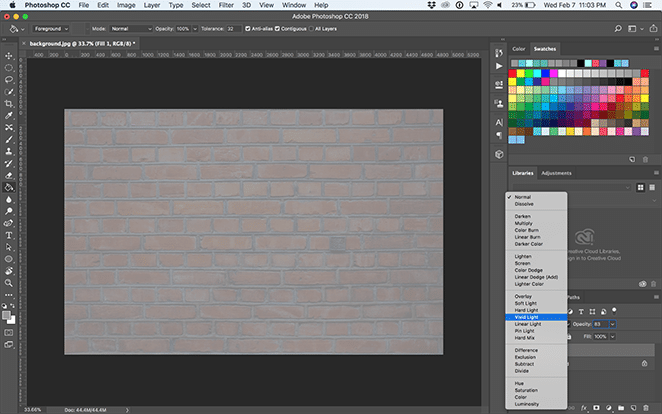Select the Paint Bucket tool
The width and height of the screenshot is (662, 414).
click(x=9, y=187)
